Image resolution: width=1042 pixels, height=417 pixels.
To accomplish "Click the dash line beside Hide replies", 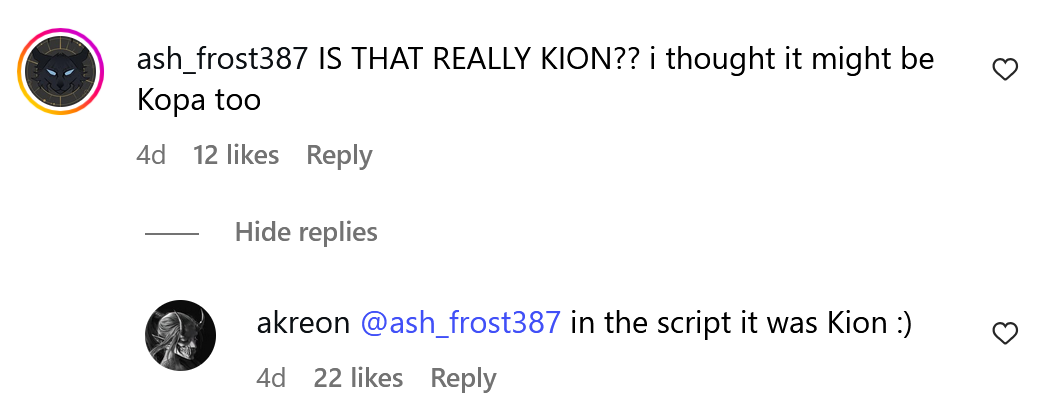I will [171, 233].
